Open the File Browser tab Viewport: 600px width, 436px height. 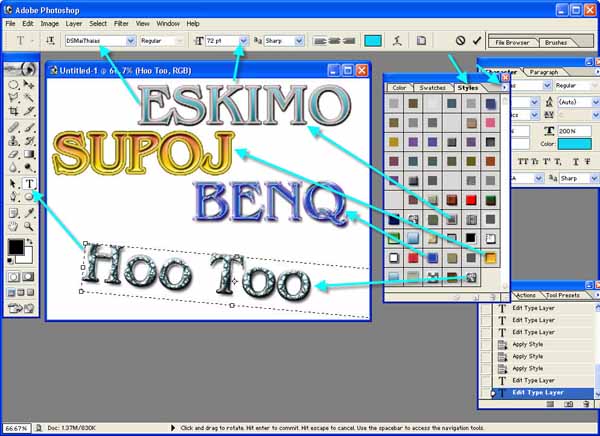512,42
